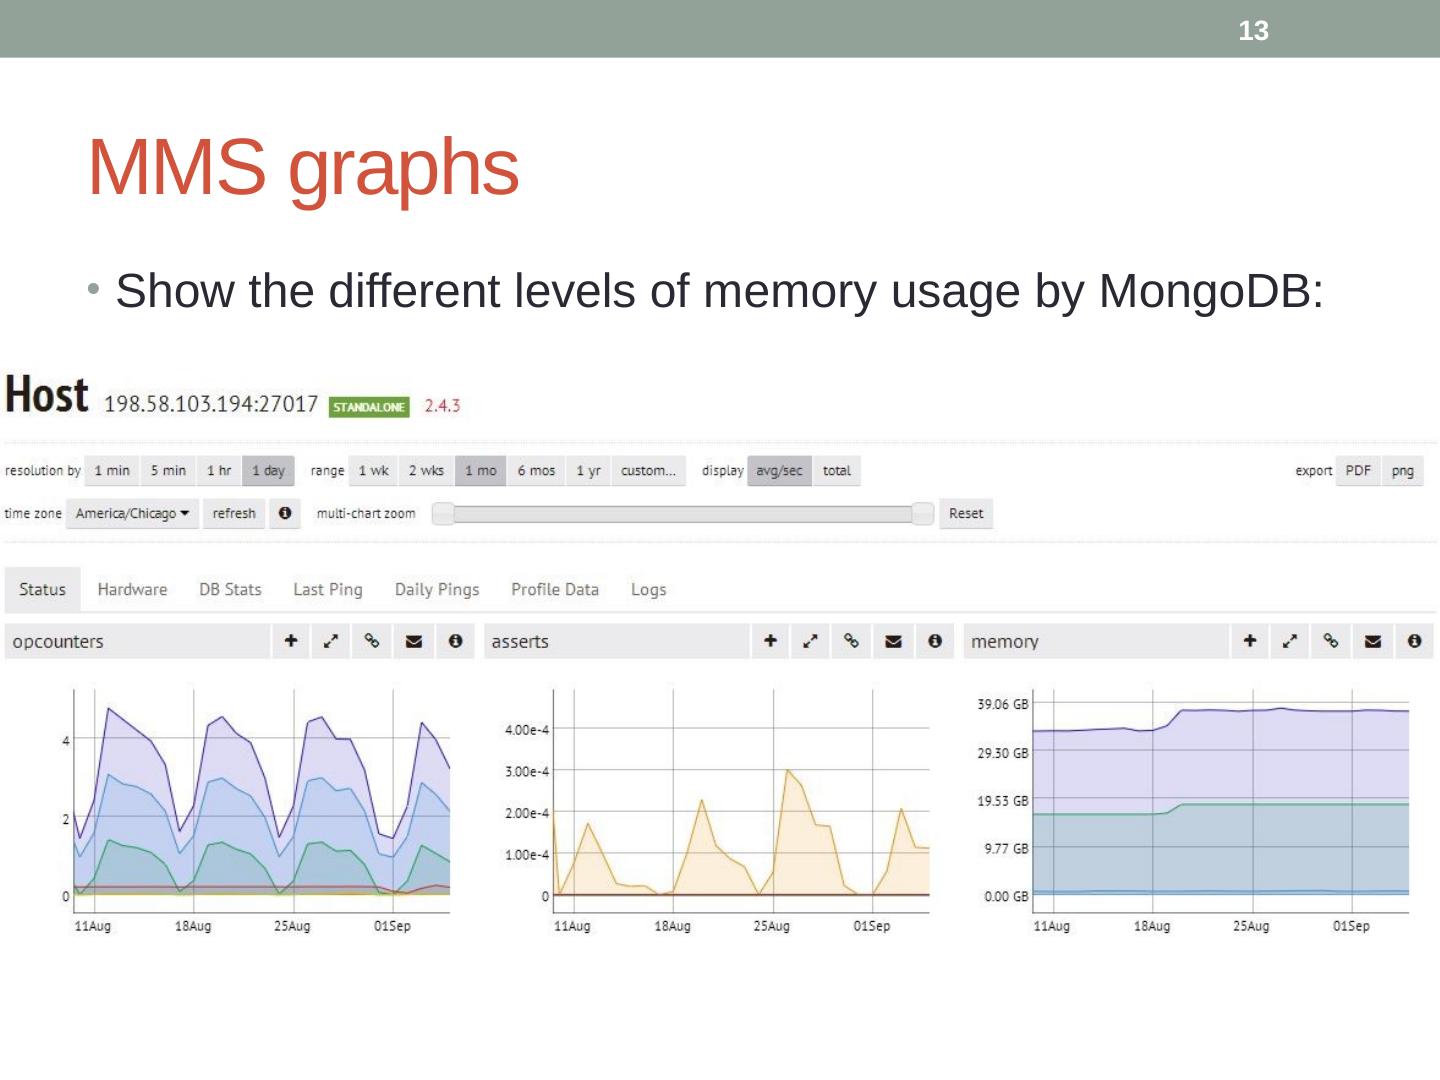Viewport: 1440px width, 1080px height.
Task: Select the 2 wks range
Action: tap(426, 471)
